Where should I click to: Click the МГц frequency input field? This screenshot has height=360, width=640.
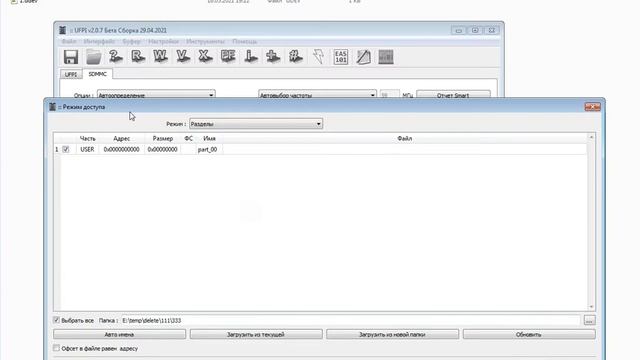click(x=389, y=95)
